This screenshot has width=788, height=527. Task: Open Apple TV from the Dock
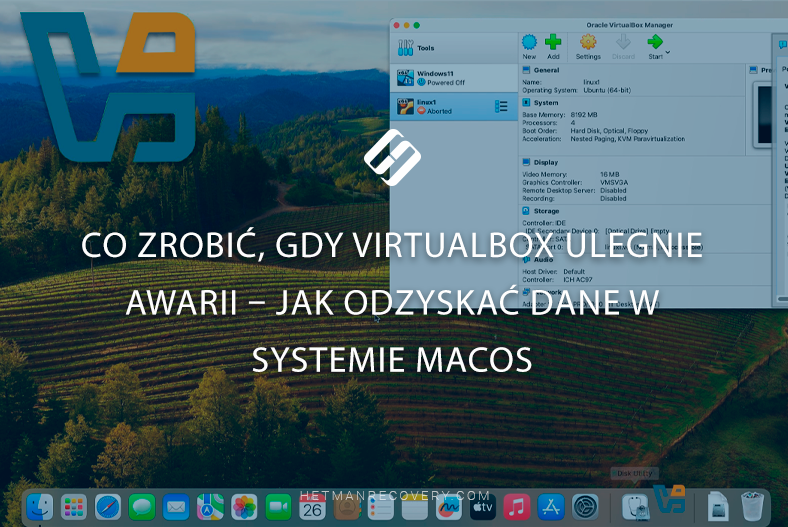483,506
